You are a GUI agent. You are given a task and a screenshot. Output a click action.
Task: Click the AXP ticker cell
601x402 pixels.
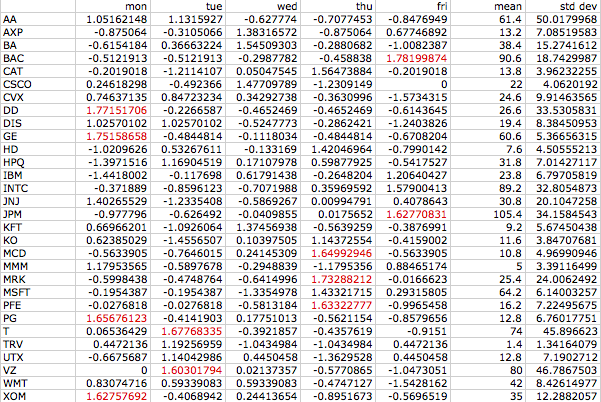38,32
